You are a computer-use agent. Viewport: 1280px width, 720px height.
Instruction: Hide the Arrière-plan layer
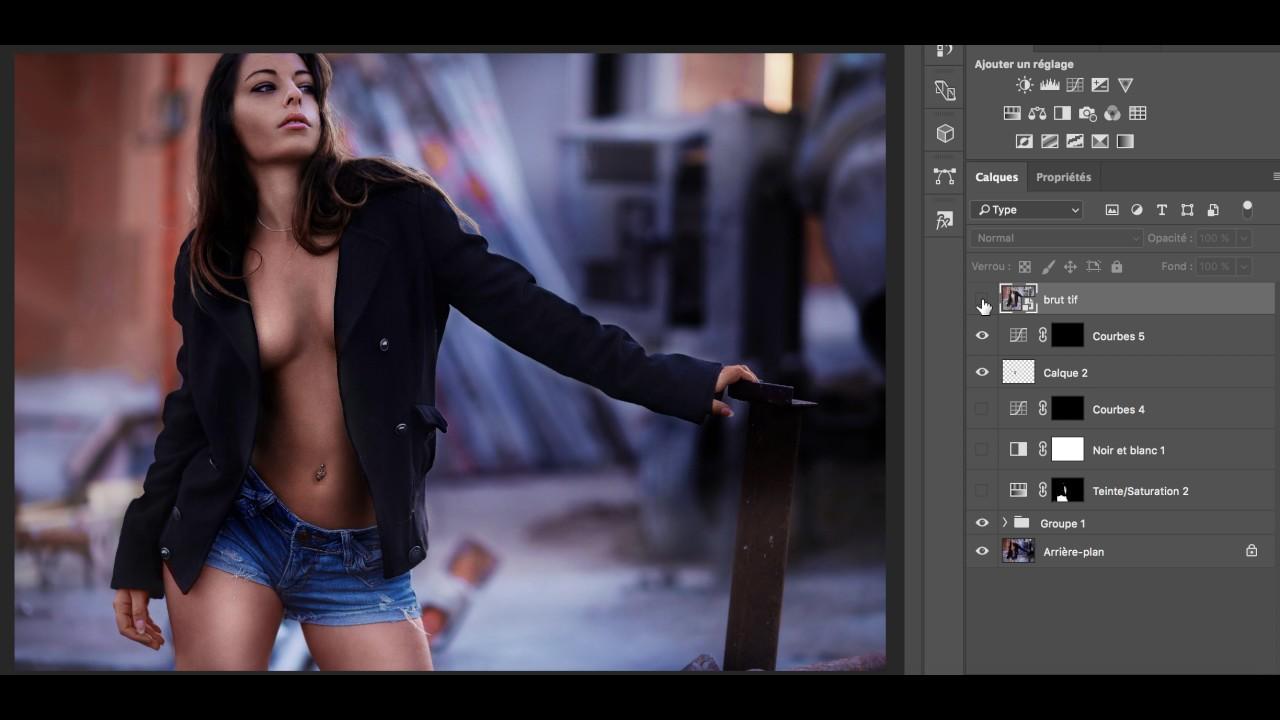point(982,551)
